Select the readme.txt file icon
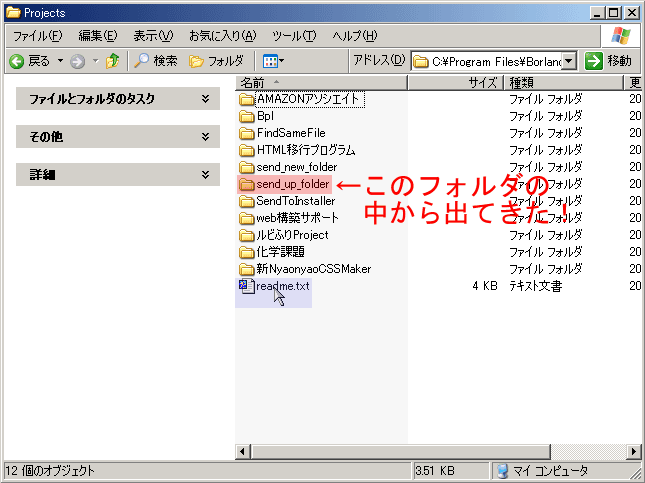 247,286
